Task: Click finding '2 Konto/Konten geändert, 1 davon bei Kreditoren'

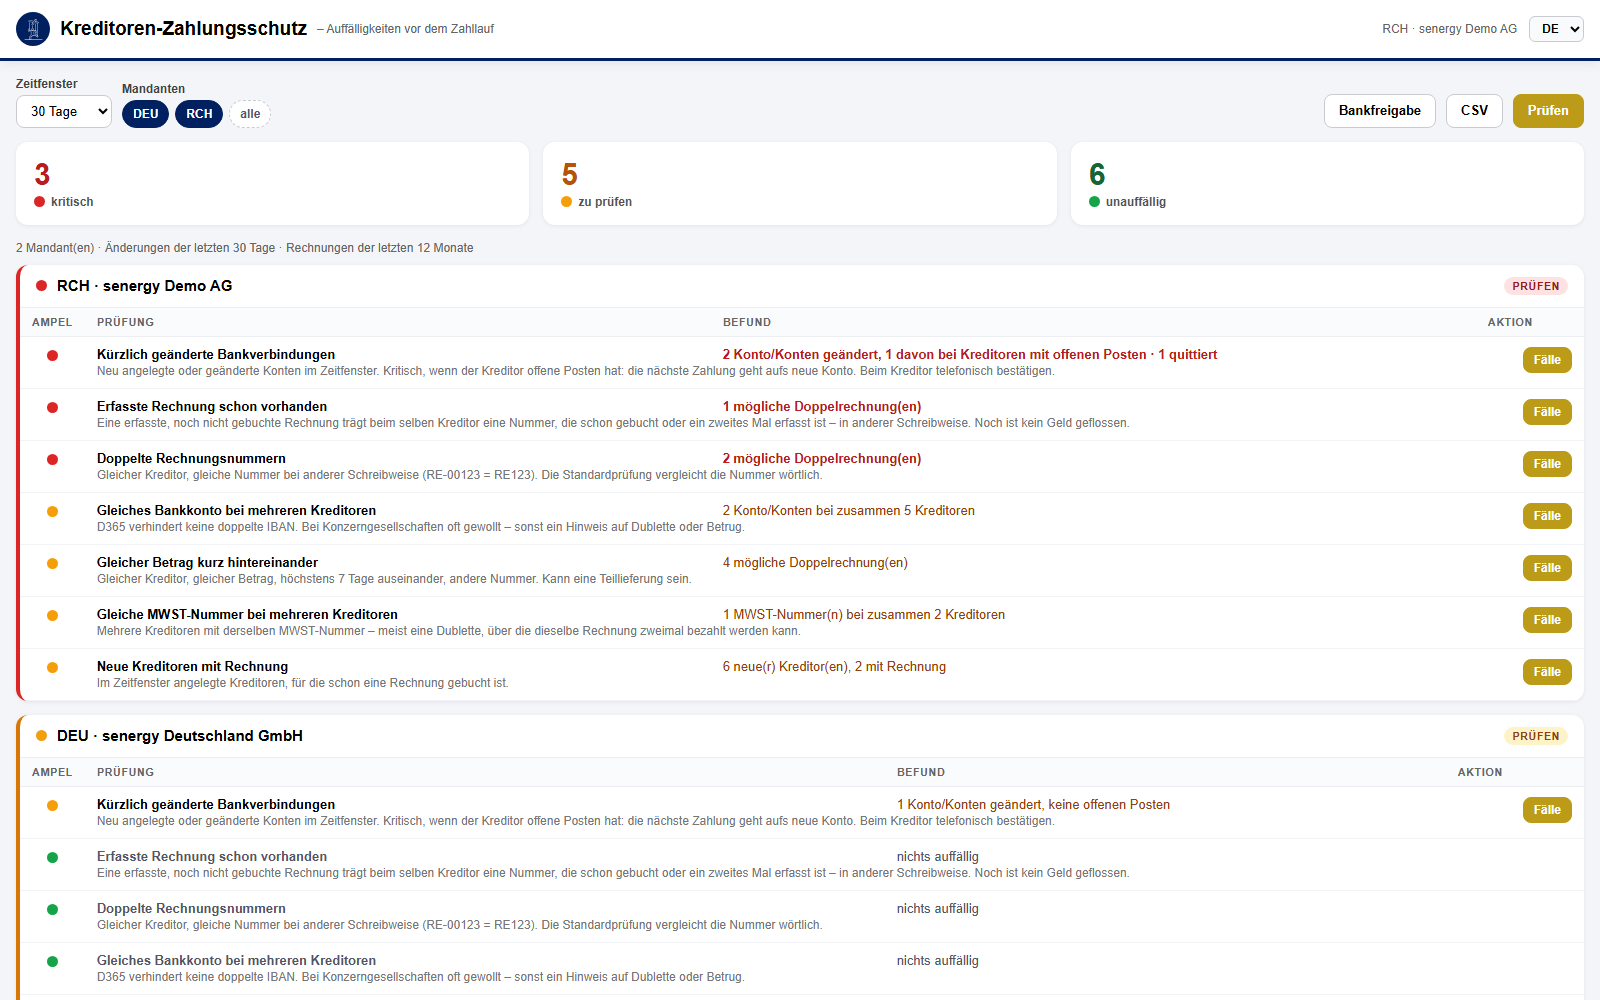Action: pyautogui.click(x=970, y=355)
